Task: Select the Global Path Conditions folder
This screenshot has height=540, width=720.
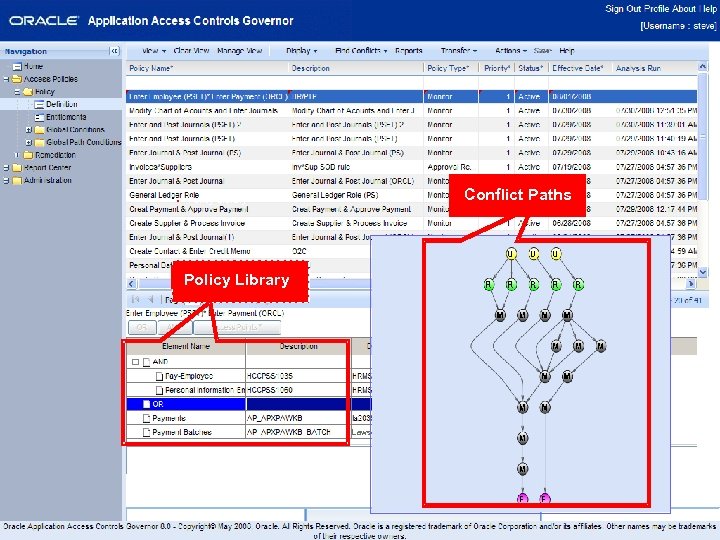Action: (84, 142)
